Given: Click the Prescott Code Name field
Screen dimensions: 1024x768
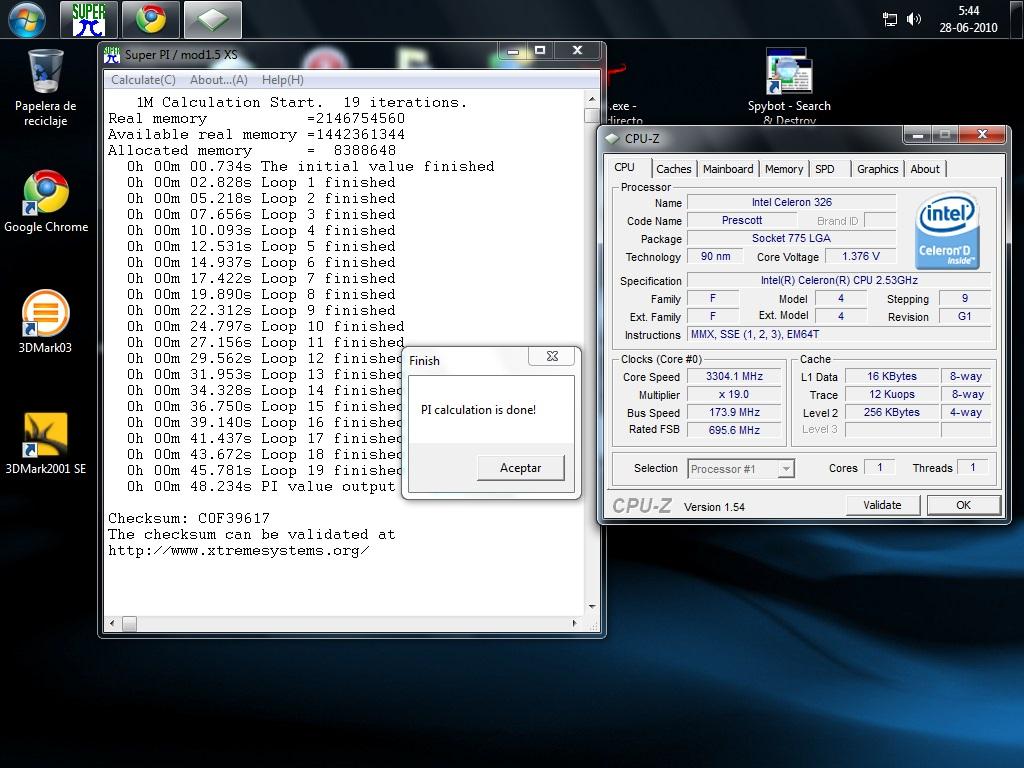Looking at the screenshot, I should tap(742, 221).
